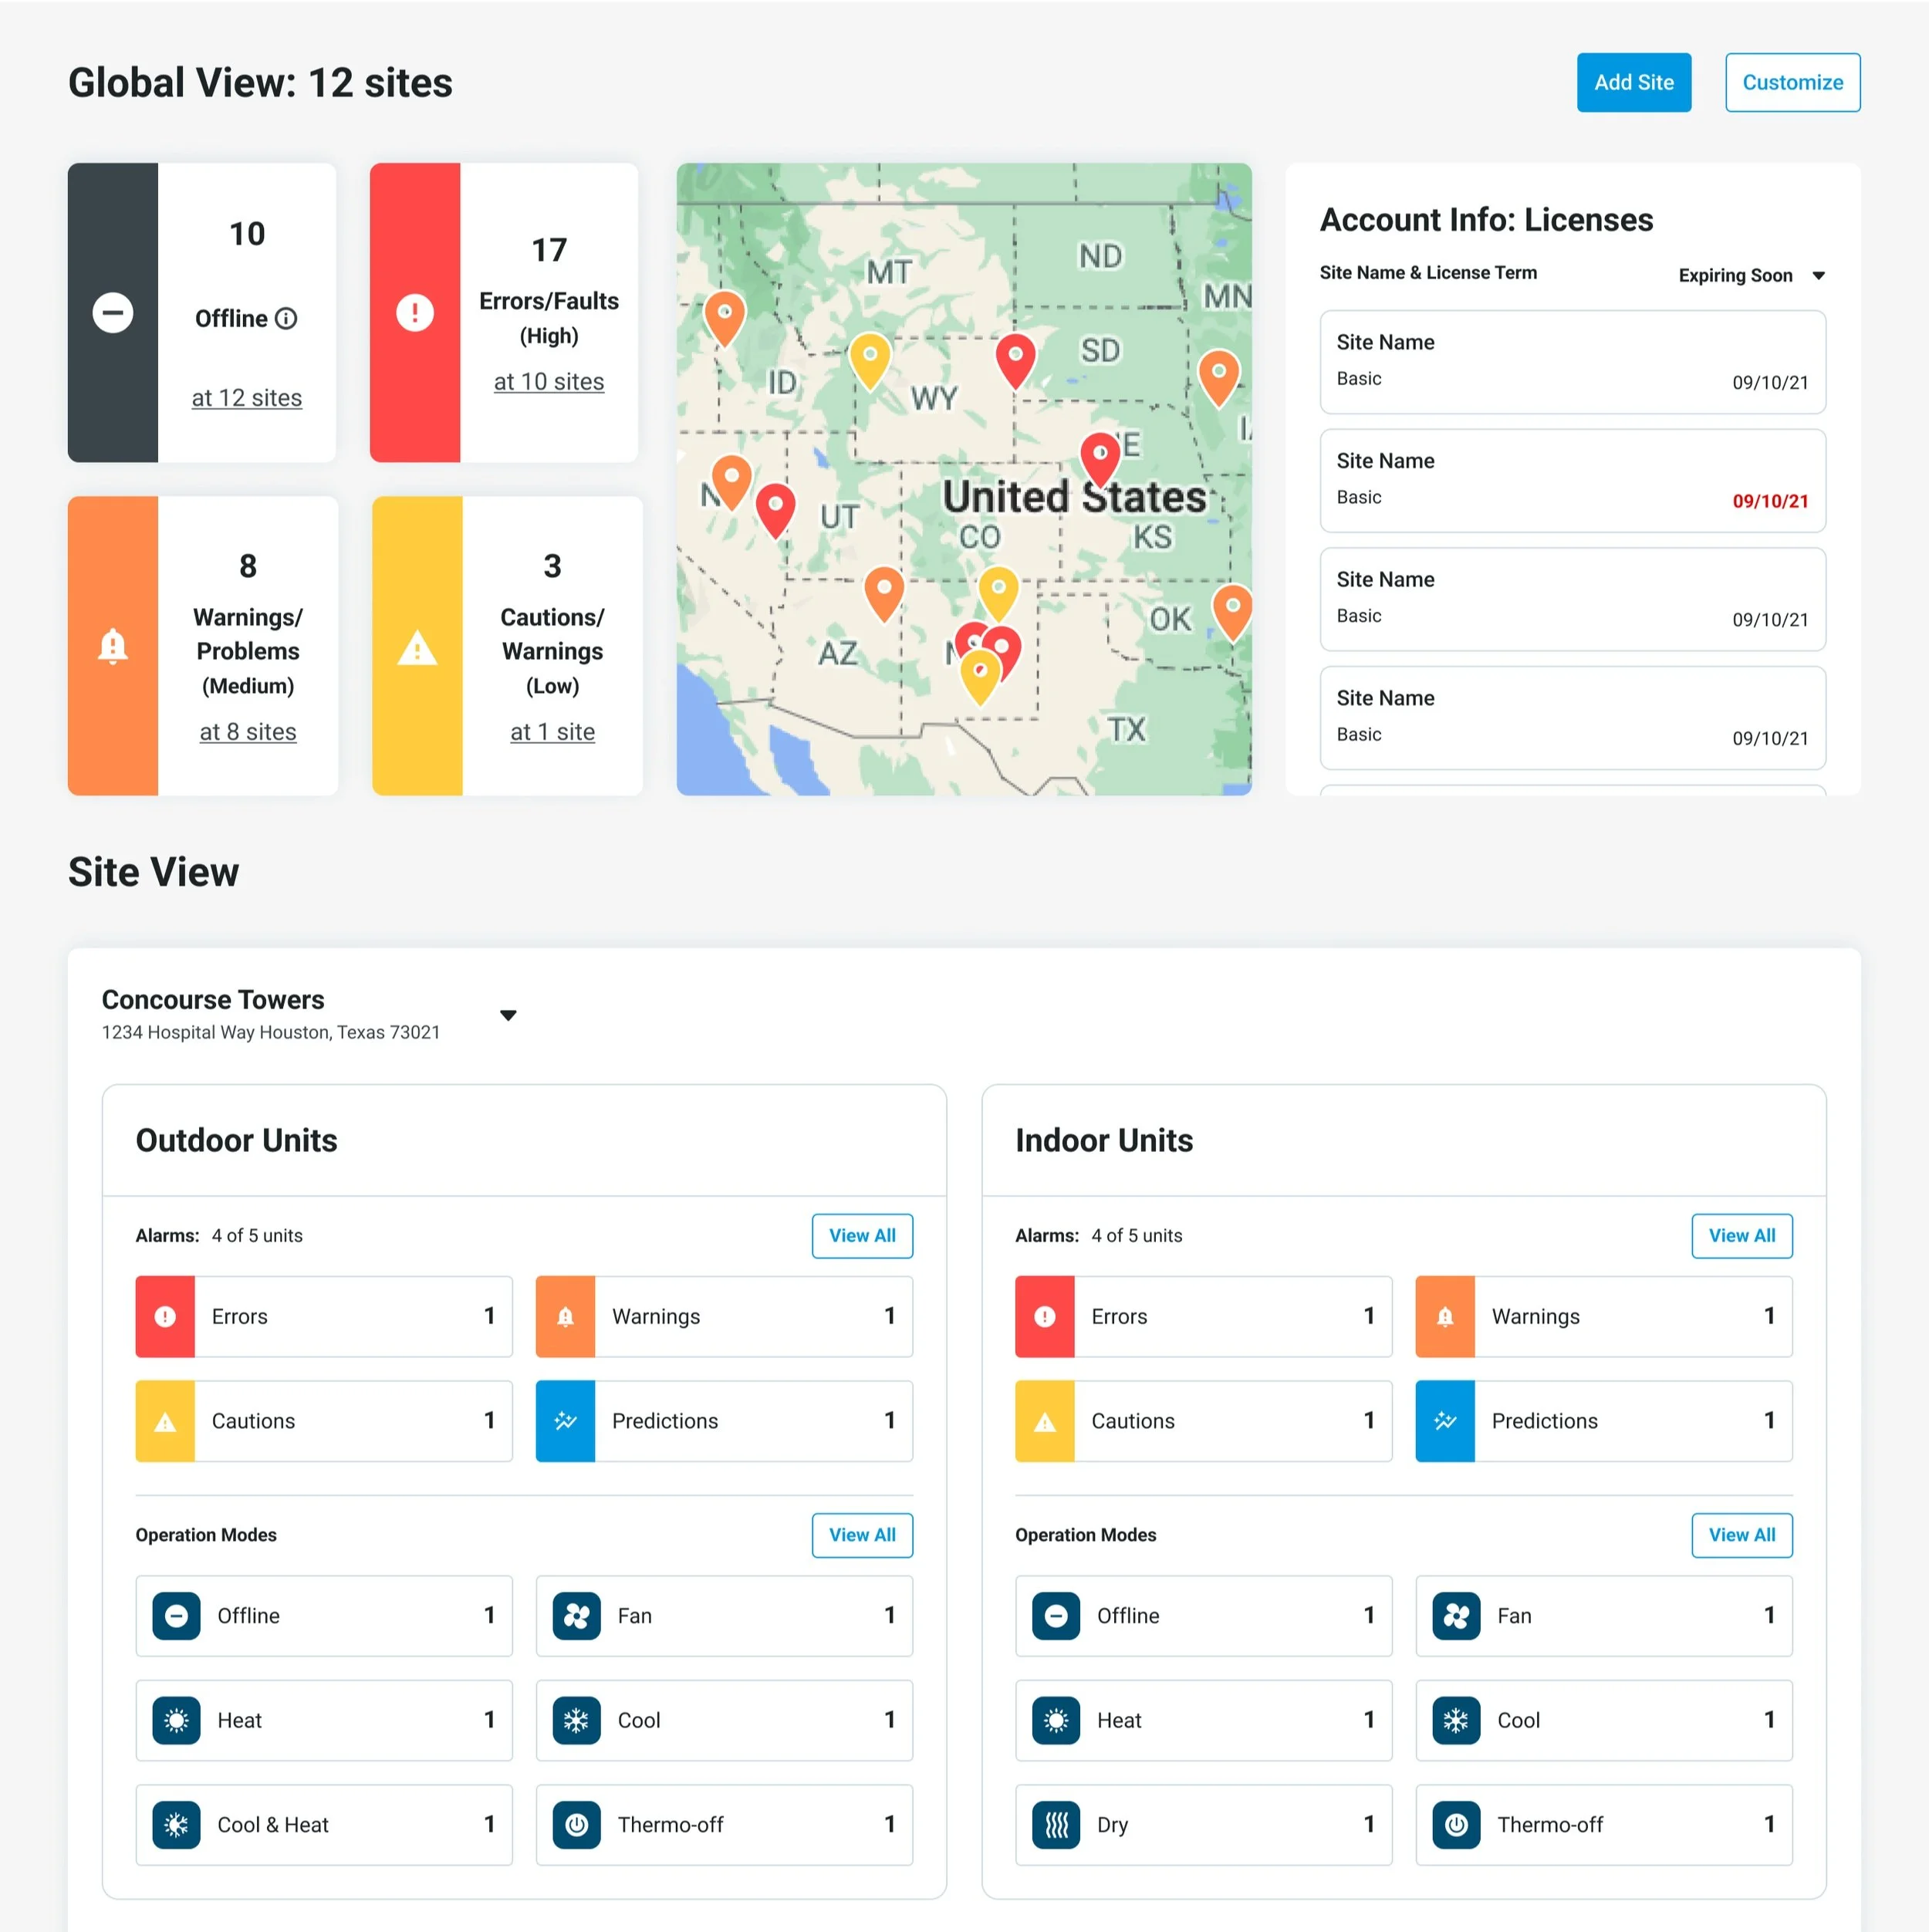Click the Indoor Units Dry mode icon
Screen dimensions: 1929x1932
[1056, 1825]
